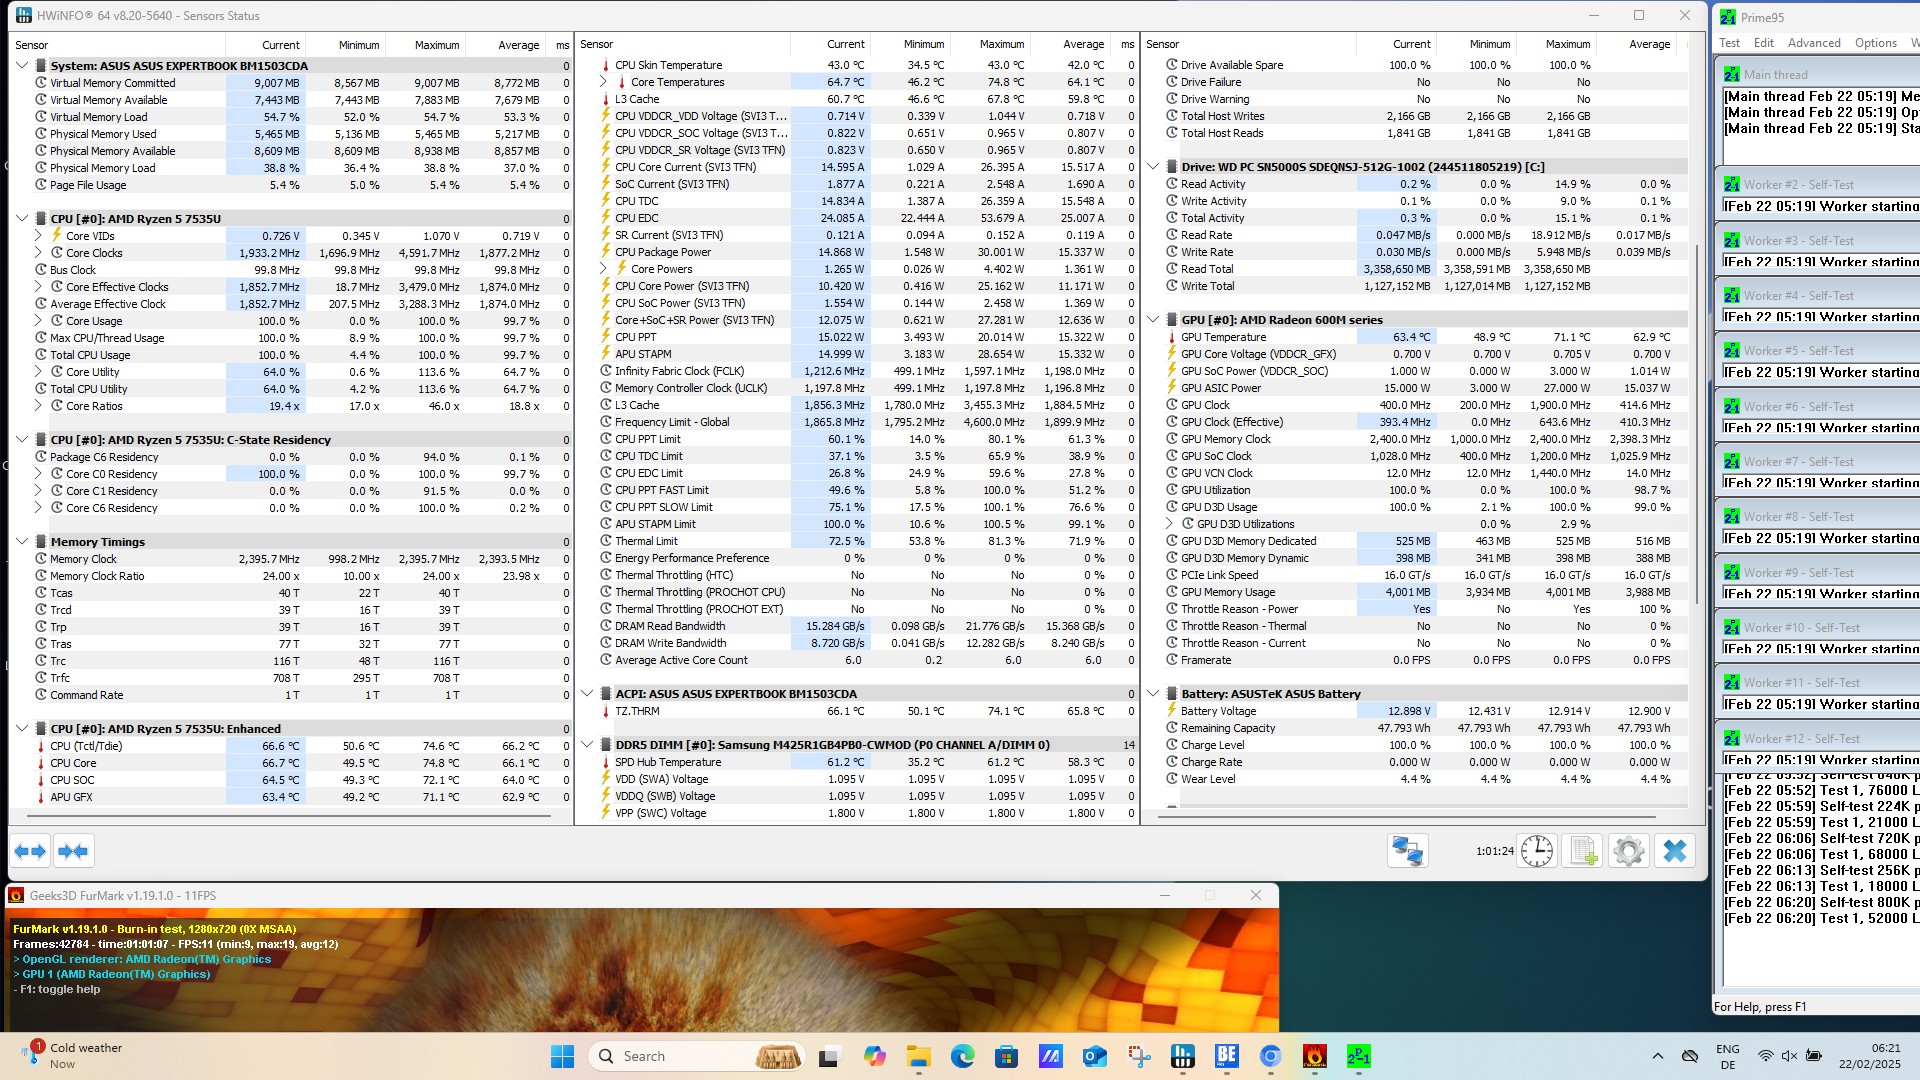Collapse the GPU Radeon 600M series group
Image resolution: width=1920 pixels, height=1080 pixels.
pos(1153,320)
